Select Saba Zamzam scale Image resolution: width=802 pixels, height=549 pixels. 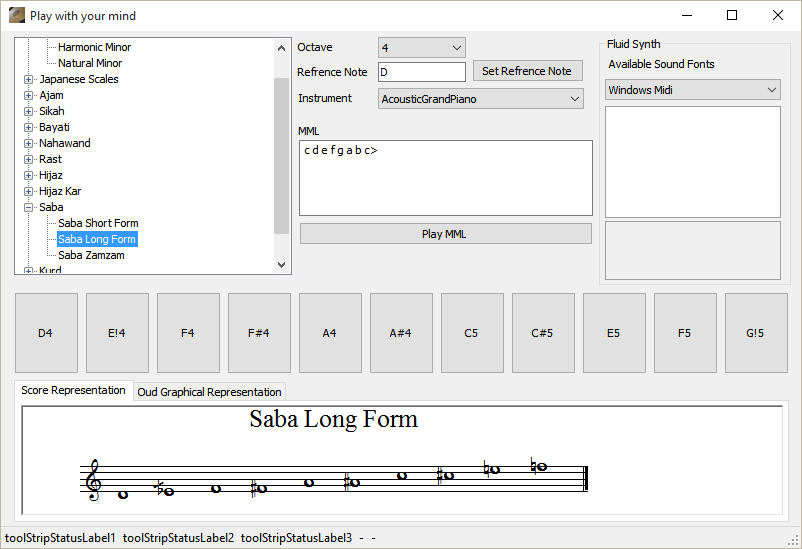[91, 255]
